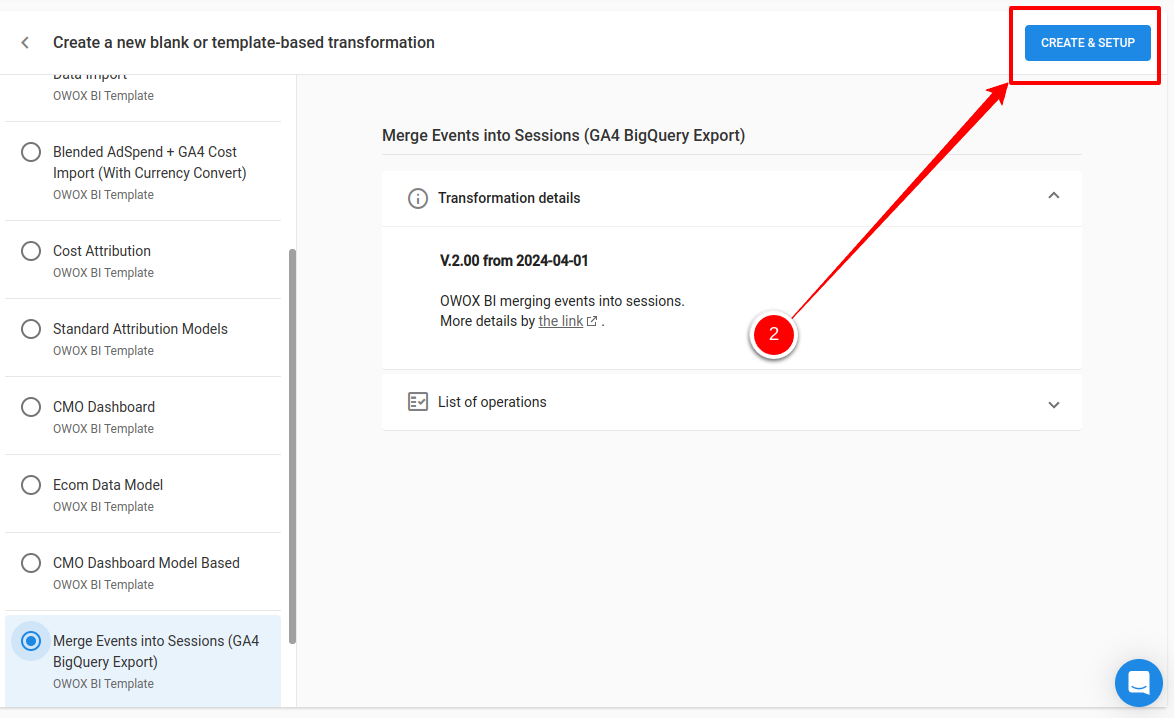Screen dimensions: 1174x718
Task: Select the CMO Dashboard template radio button
Action: click(30, 407)
